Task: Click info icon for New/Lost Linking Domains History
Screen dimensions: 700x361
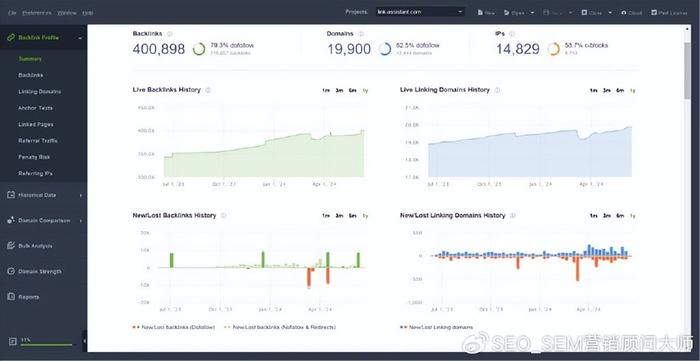Action: [512, 216]
